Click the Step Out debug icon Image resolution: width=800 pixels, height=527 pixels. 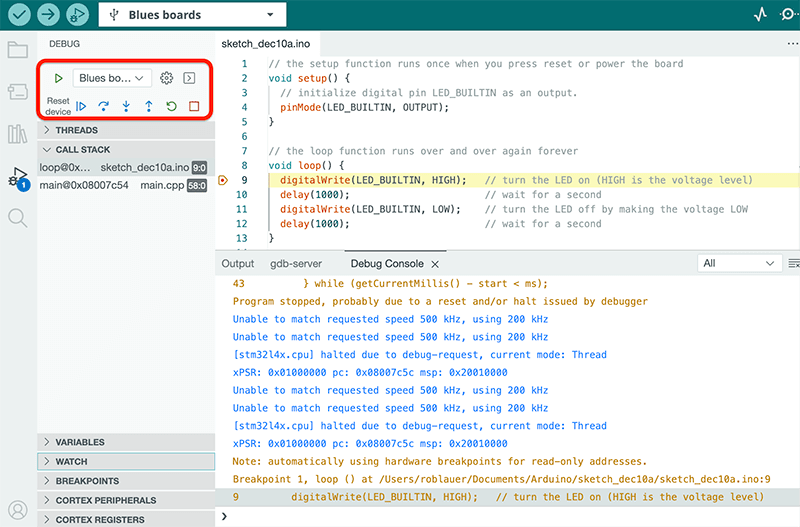[x=148, y=106]
